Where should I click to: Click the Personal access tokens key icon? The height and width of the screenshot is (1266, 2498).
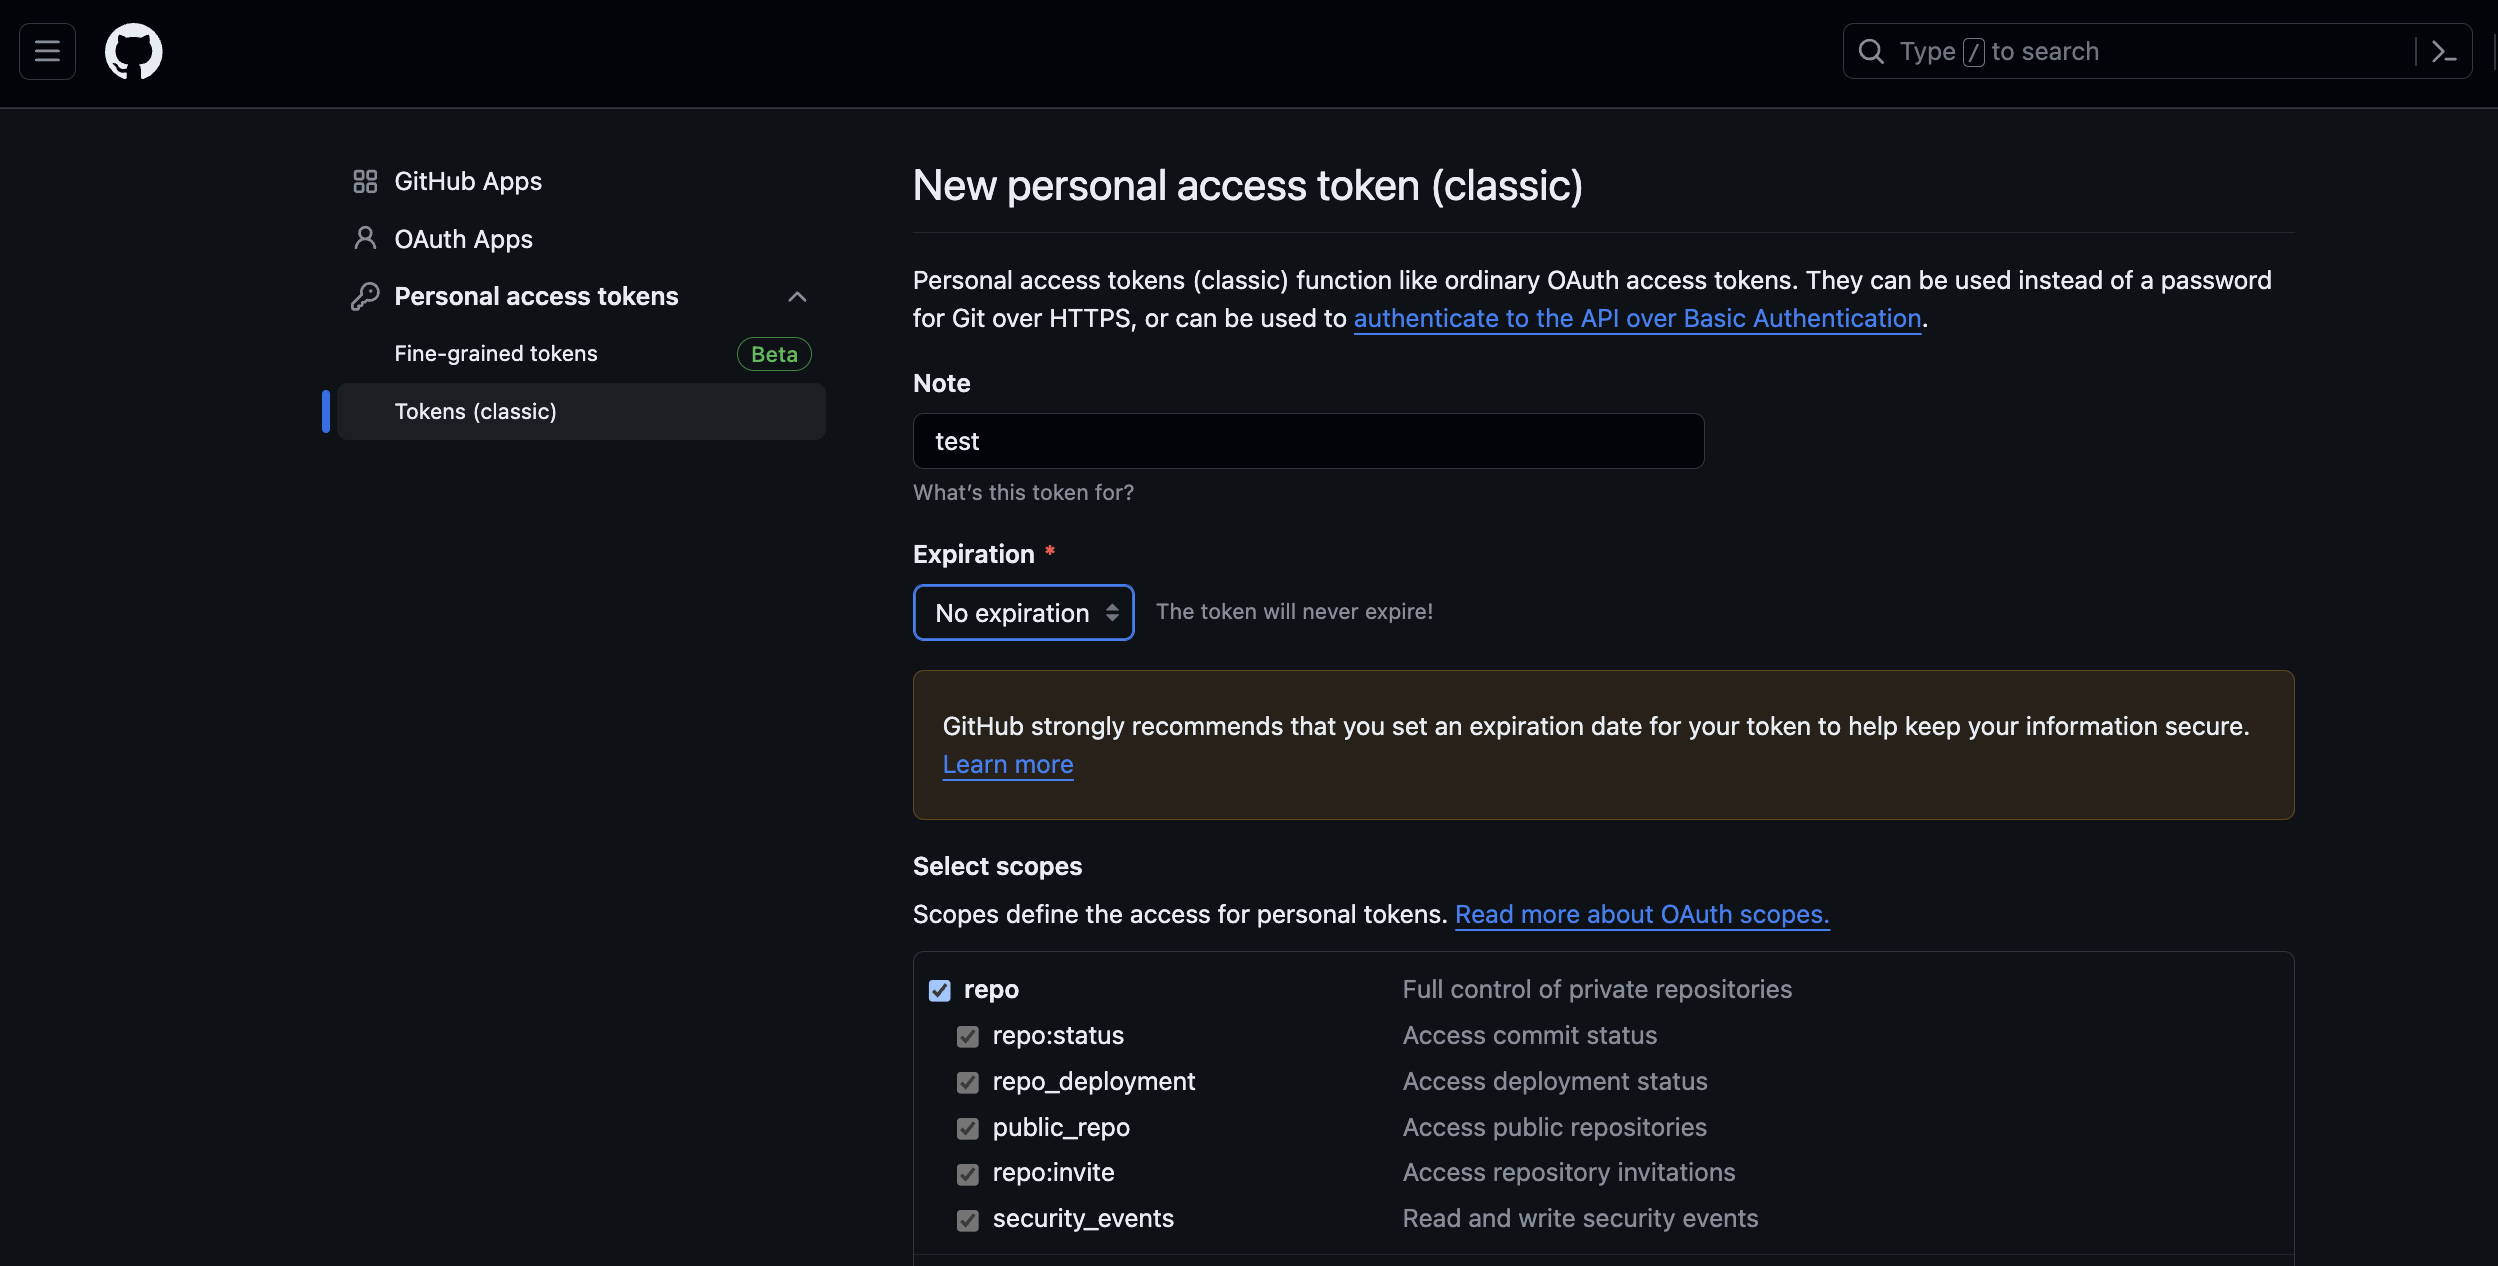coord(365,296)
